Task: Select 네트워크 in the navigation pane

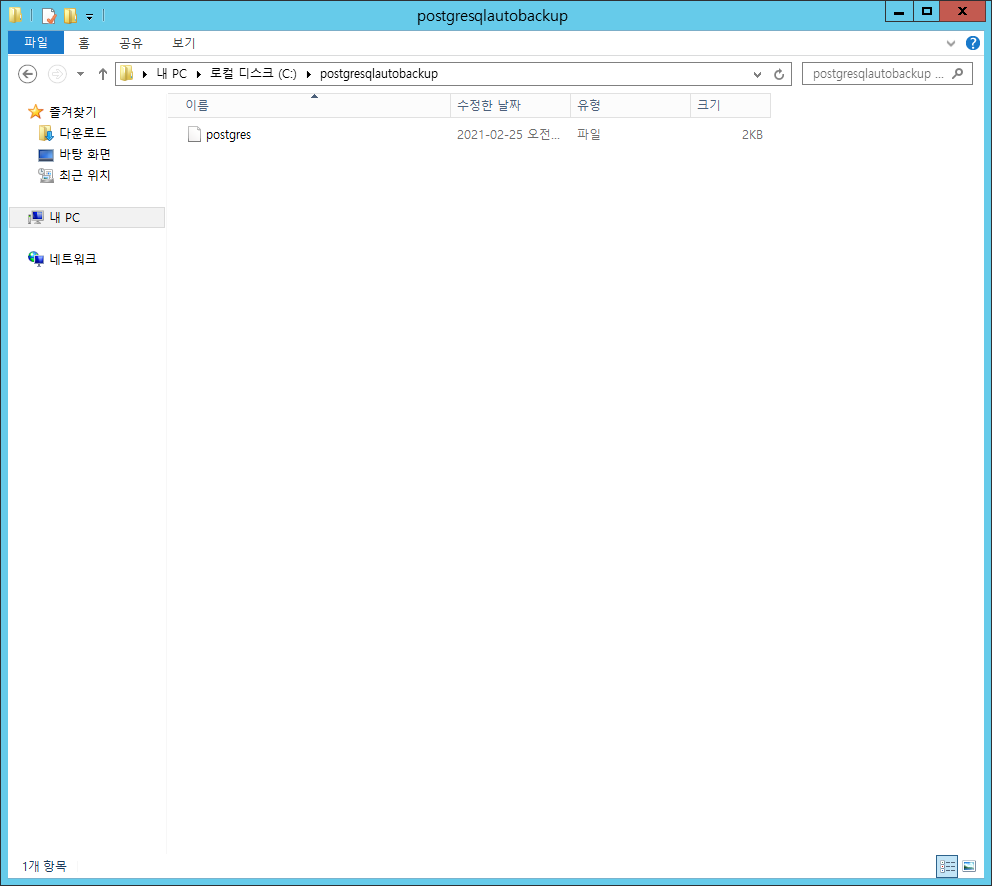Action: coord(73,259)
